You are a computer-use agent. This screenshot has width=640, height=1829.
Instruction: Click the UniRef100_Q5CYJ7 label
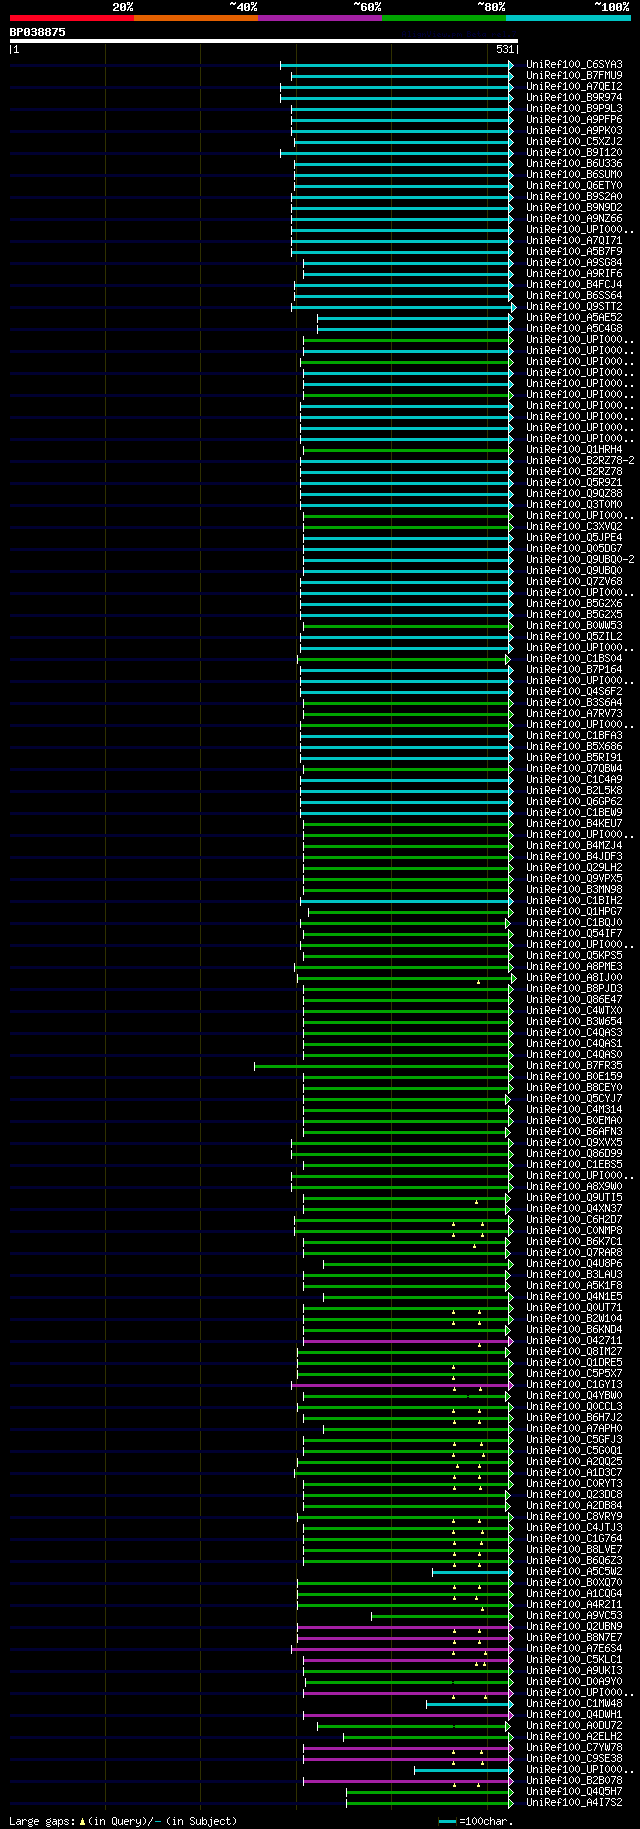(x=574, y=1099)
